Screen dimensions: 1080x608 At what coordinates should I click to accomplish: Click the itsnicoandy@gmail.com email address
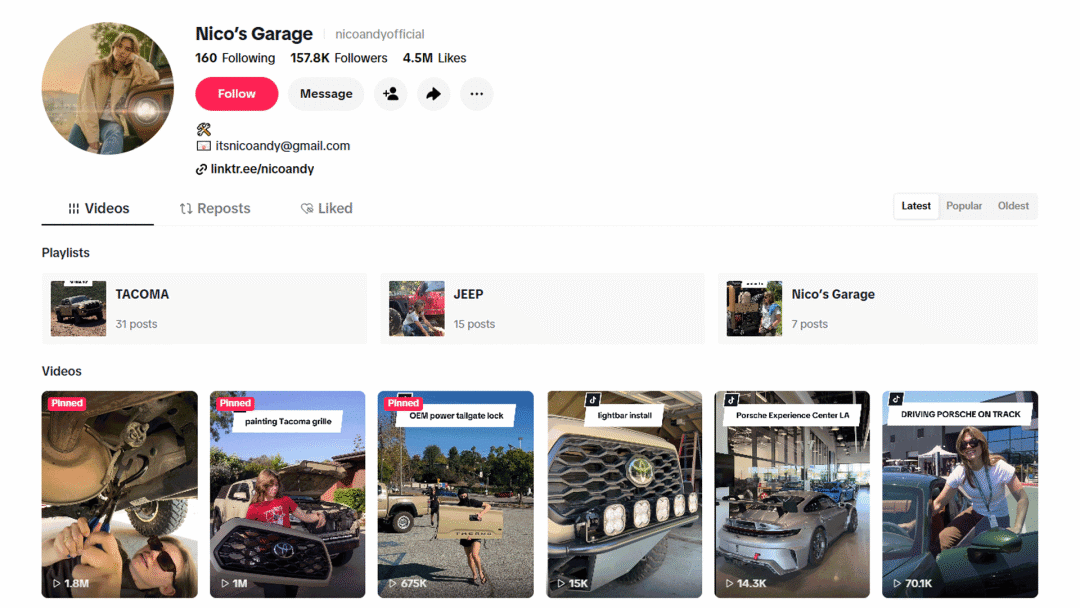pos(282,146)
